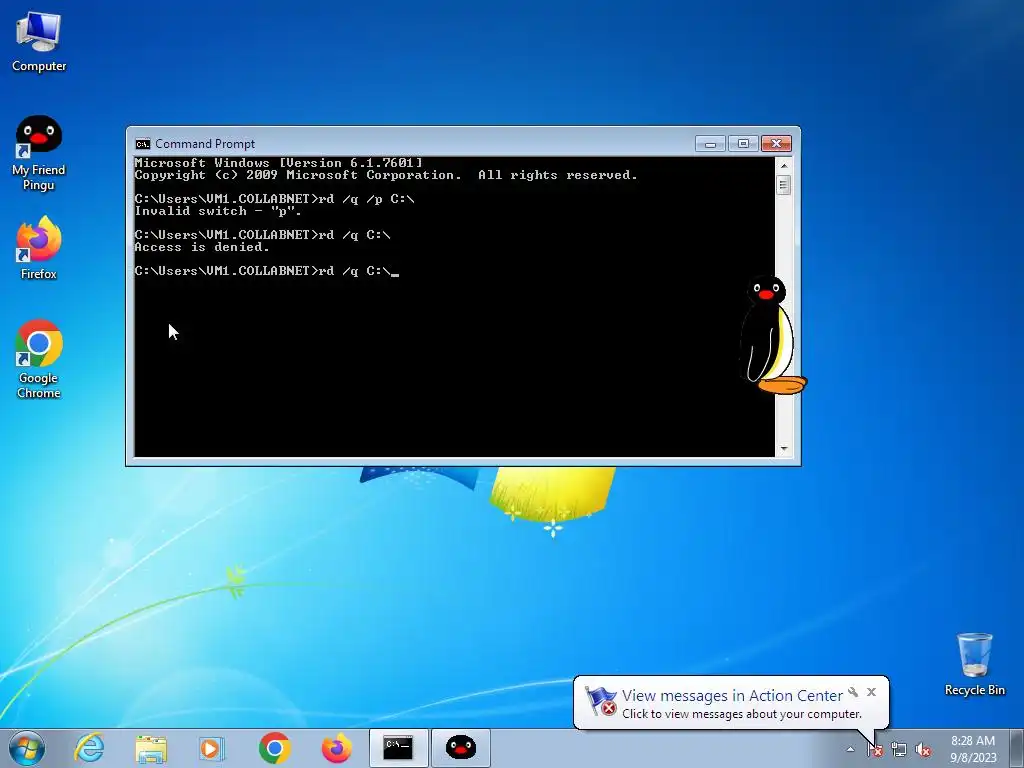Image resolution: width=1024 pixels, height=768 pixels.
Task: Open the network tray icon
Action: (x=899, y=750)
